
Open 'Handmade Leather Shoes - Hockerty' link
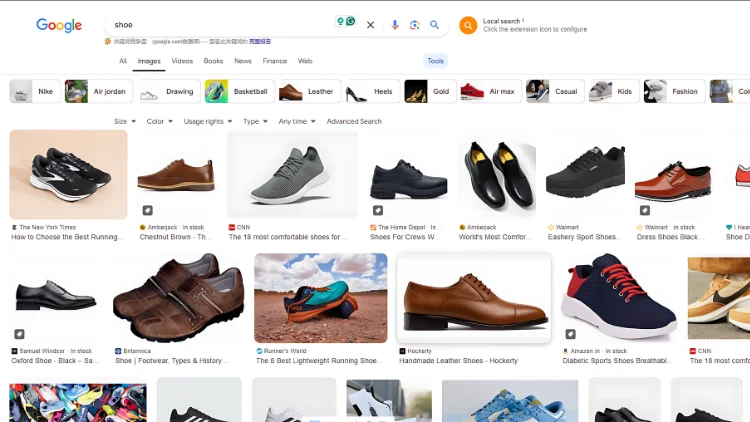tap(458, 361)
